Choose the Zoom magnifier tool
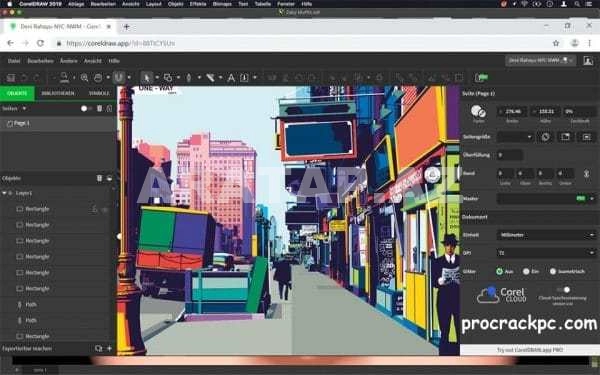This screenshot has height=375, width=600. tap(84, 78)
